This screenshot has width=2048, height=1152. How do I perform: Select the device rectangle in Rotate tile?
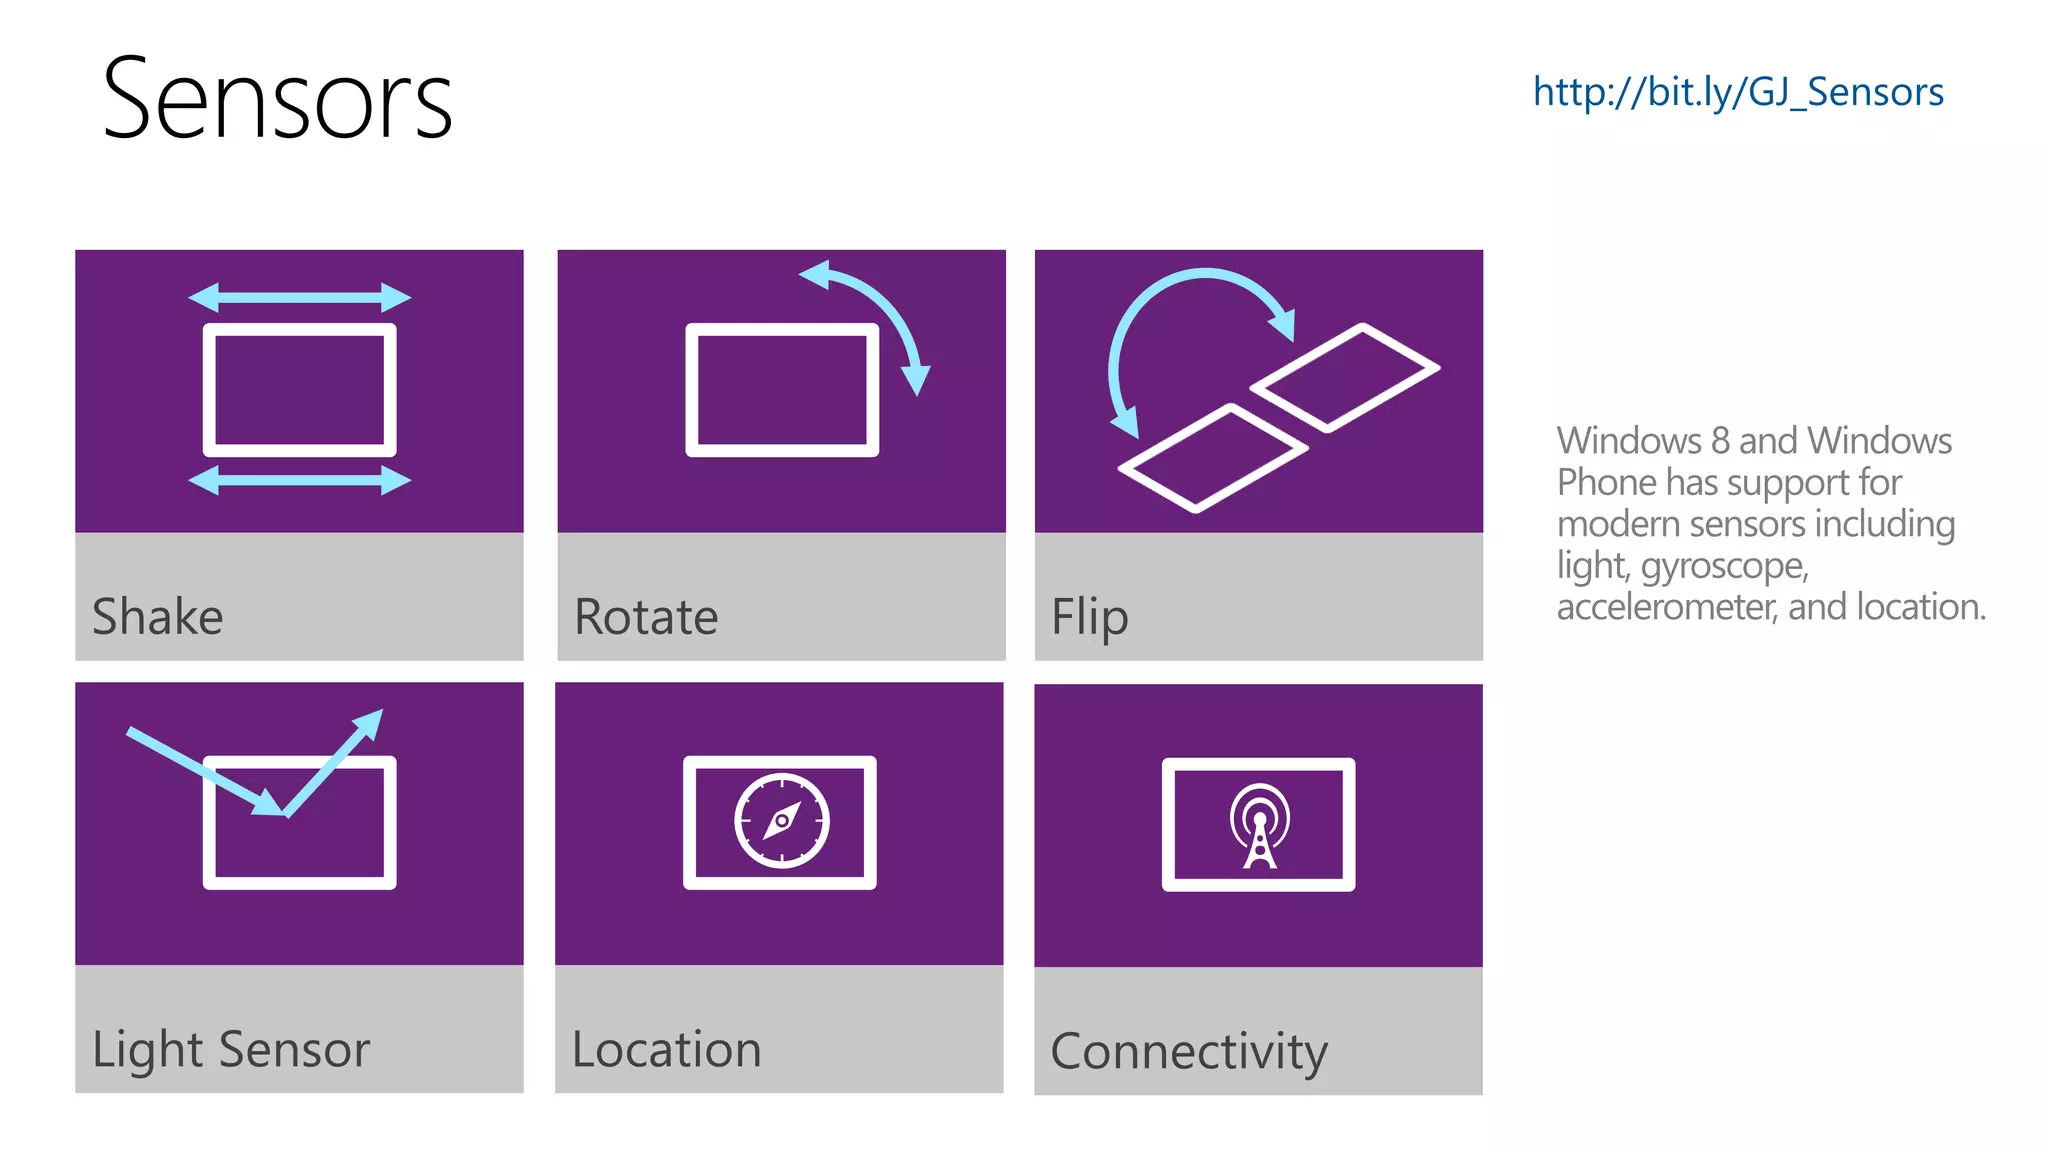(781, 389)
